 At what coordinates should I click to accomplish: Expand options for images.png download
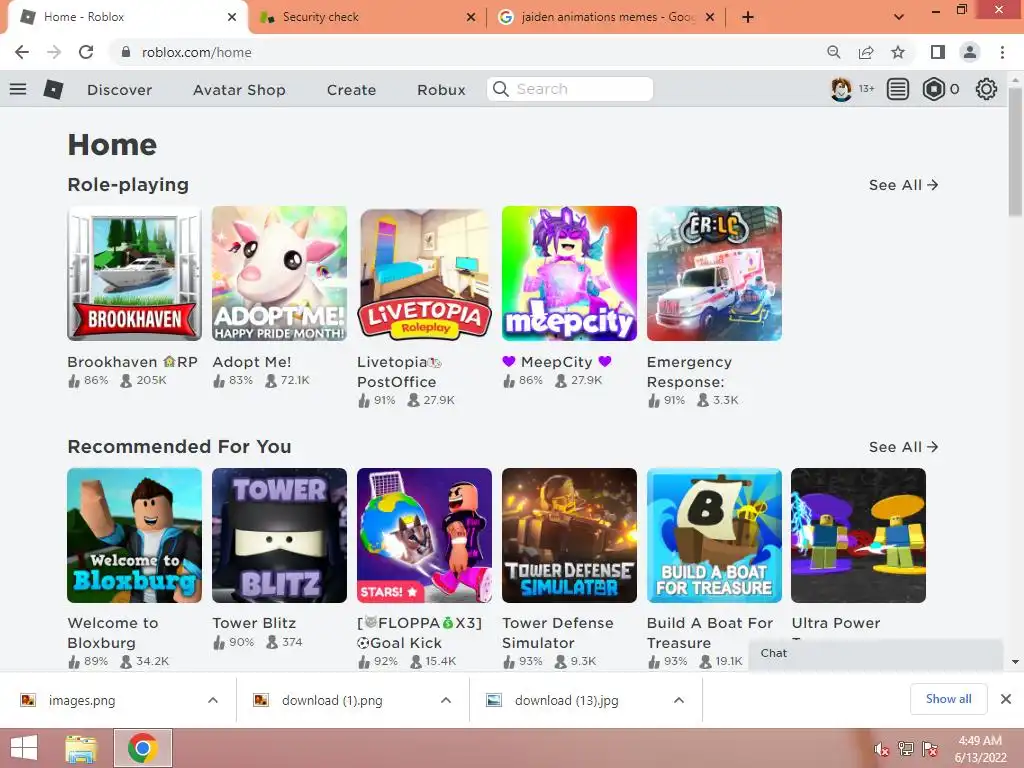(x=213, y=700)
